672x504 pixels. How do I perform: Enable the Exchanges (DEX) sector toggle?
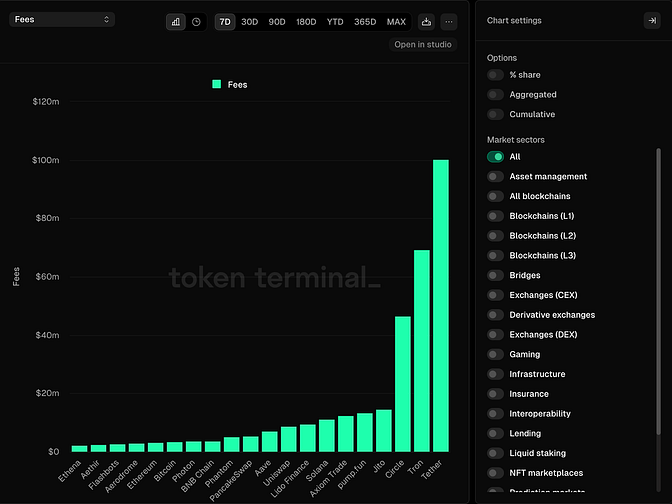[495, 335]
